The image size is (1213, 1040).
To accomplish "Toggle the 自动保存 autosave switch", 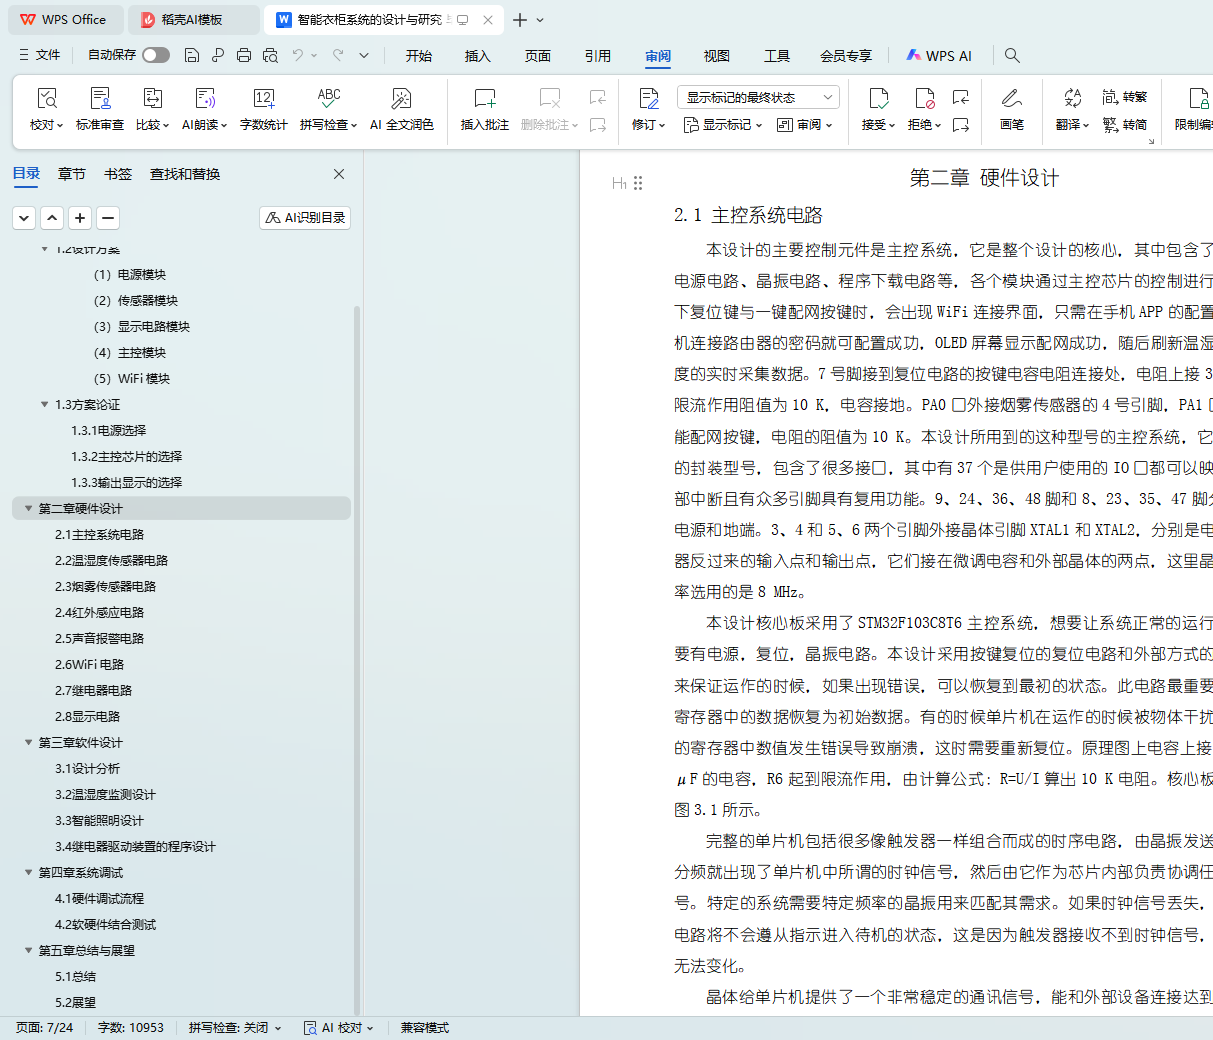I will (x=155, y=55).
